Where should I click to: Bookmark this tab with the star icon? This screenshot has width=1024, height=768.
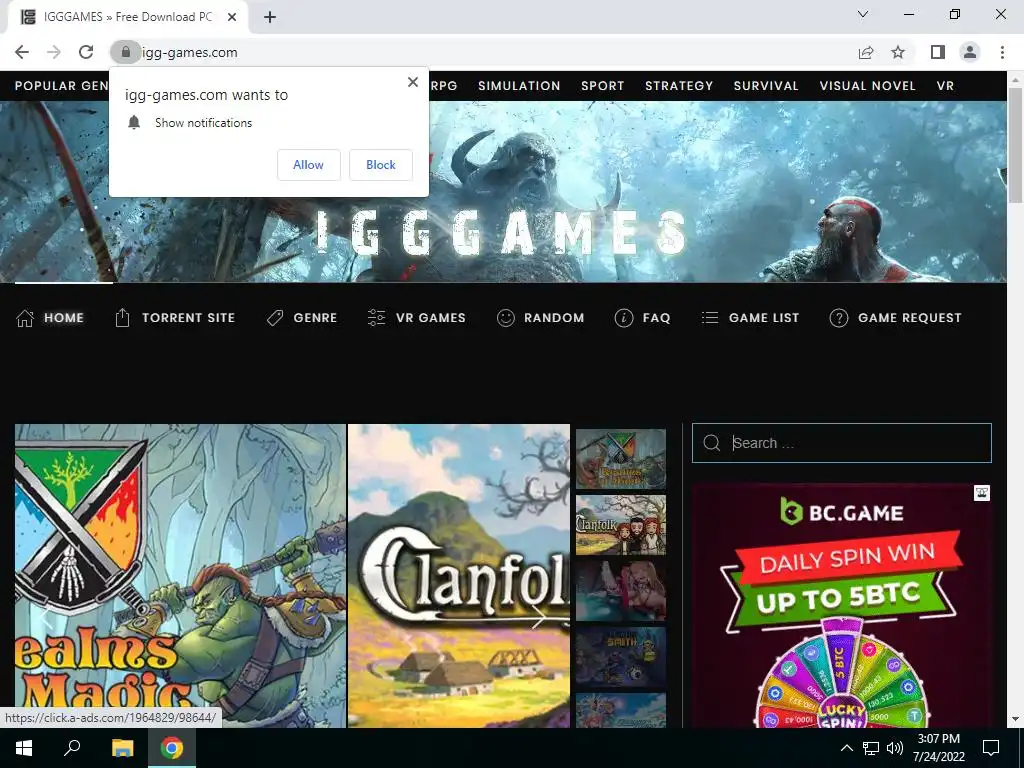tap(898, 52)
